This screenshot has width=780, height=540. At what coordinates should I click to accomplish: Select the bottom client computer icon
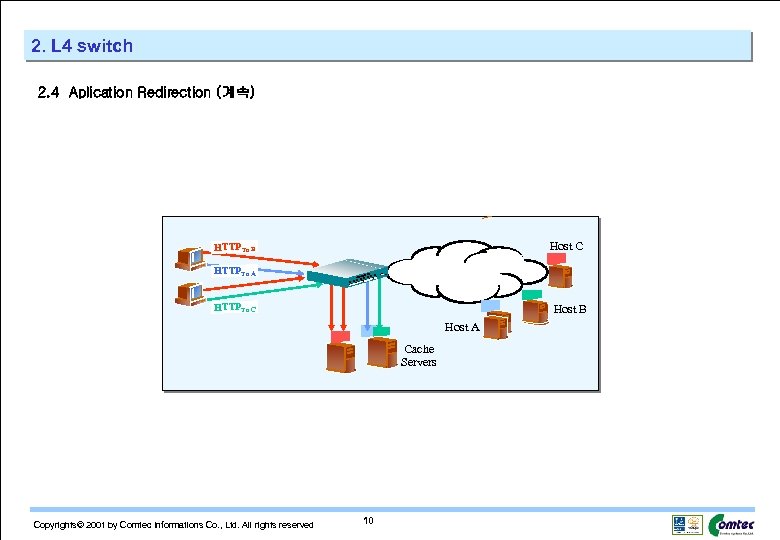[x=190, y=293]
